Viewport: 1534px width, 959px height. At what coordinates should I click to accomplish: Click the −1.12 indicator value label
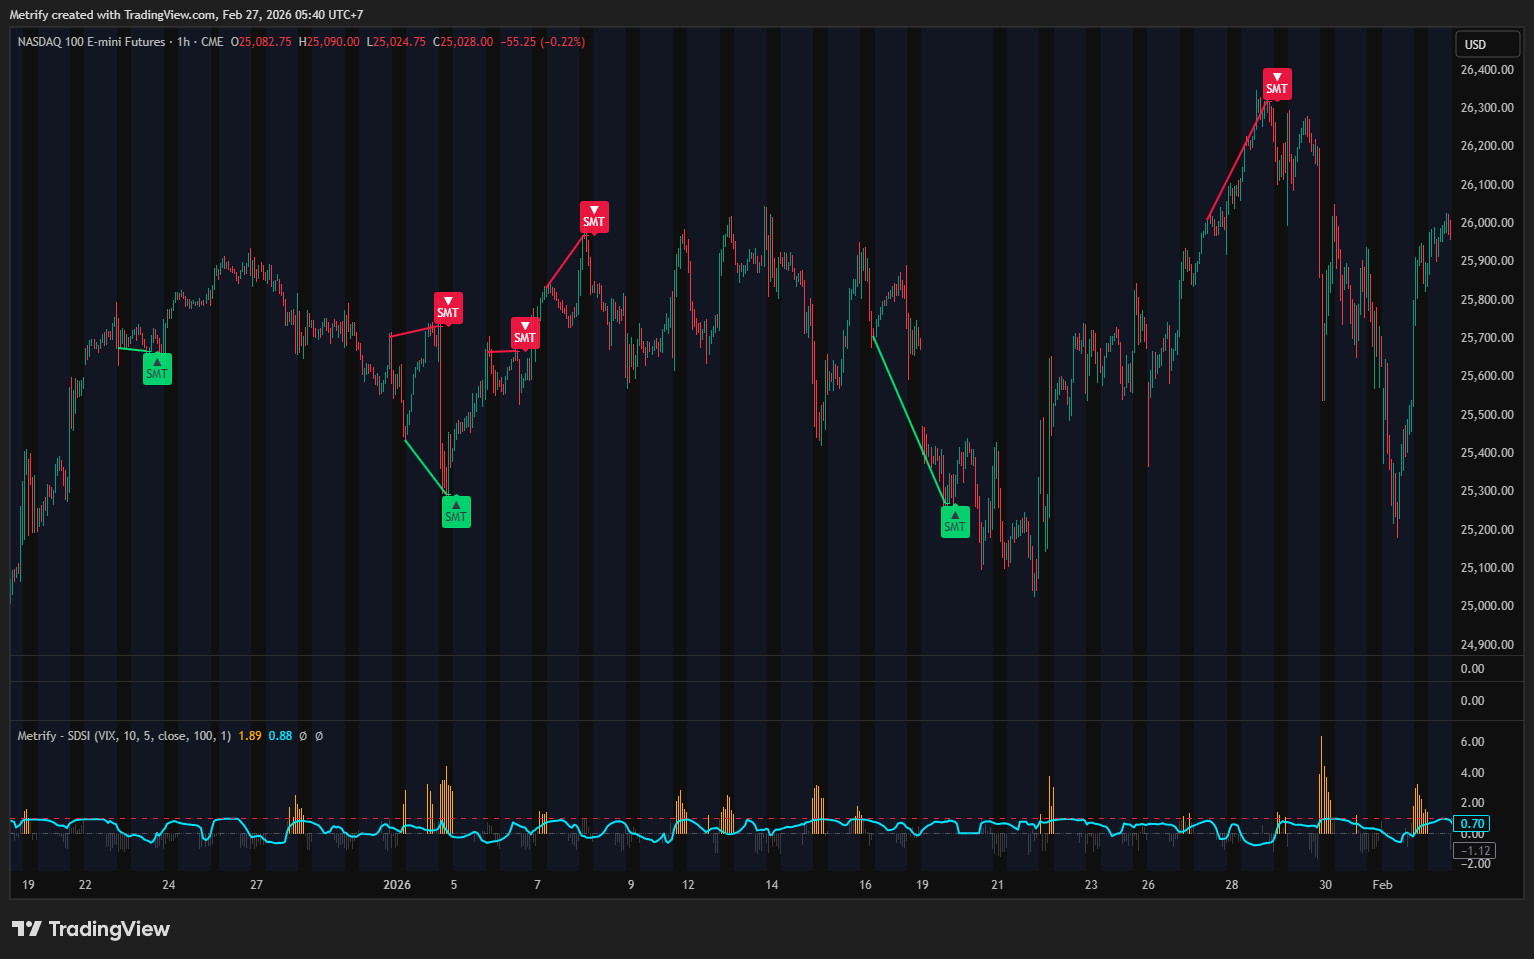coord(1475,851)
